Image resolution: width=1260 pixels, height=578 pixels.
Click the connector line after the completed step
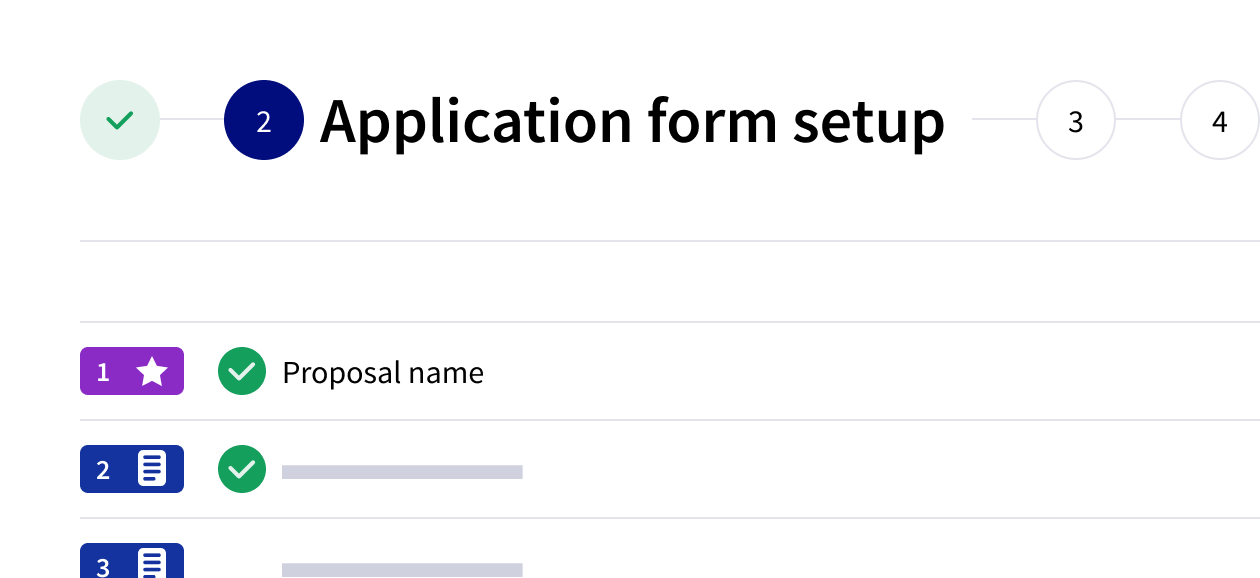pyautogui.click(x=191, y=120)
